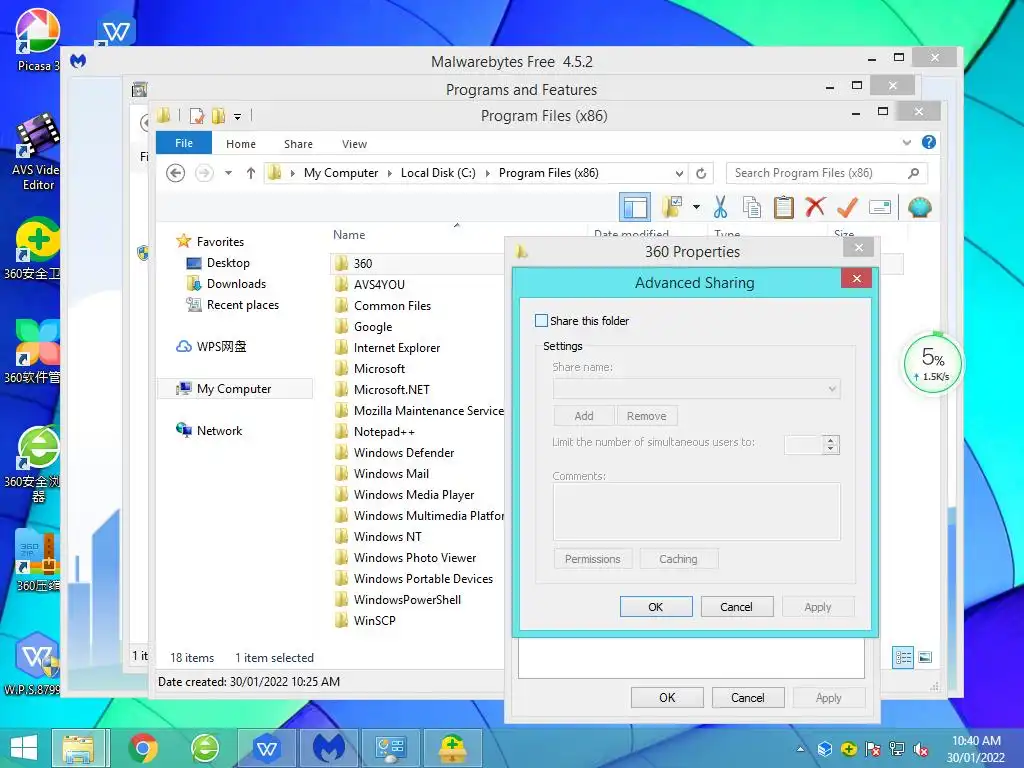Click the properties quick access icon in title bar
Image resolution: width=1024 pixels, height=768 pixels.
point(197,116)
